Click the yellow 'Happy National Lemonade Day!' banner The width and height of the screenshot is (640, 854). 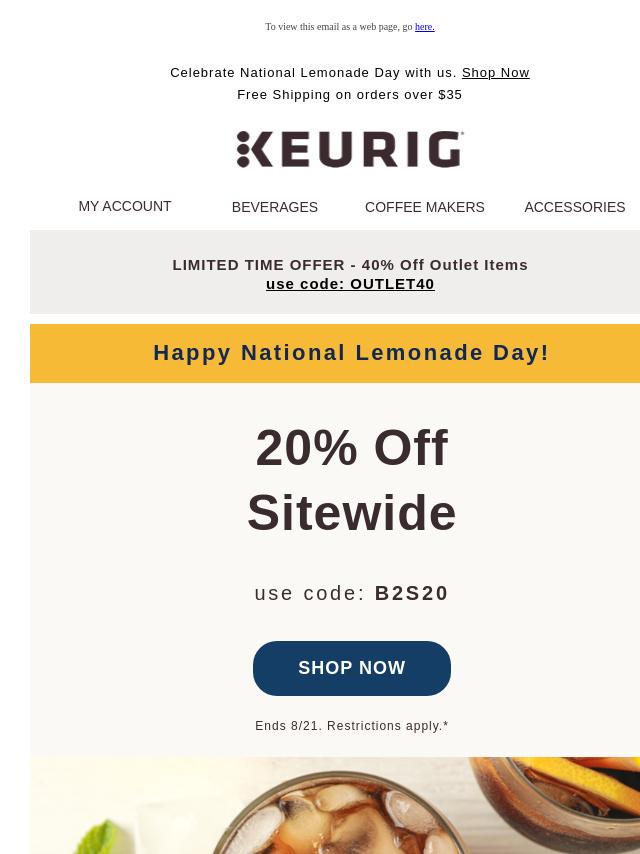pyautogui.click(x=335, y=353)
